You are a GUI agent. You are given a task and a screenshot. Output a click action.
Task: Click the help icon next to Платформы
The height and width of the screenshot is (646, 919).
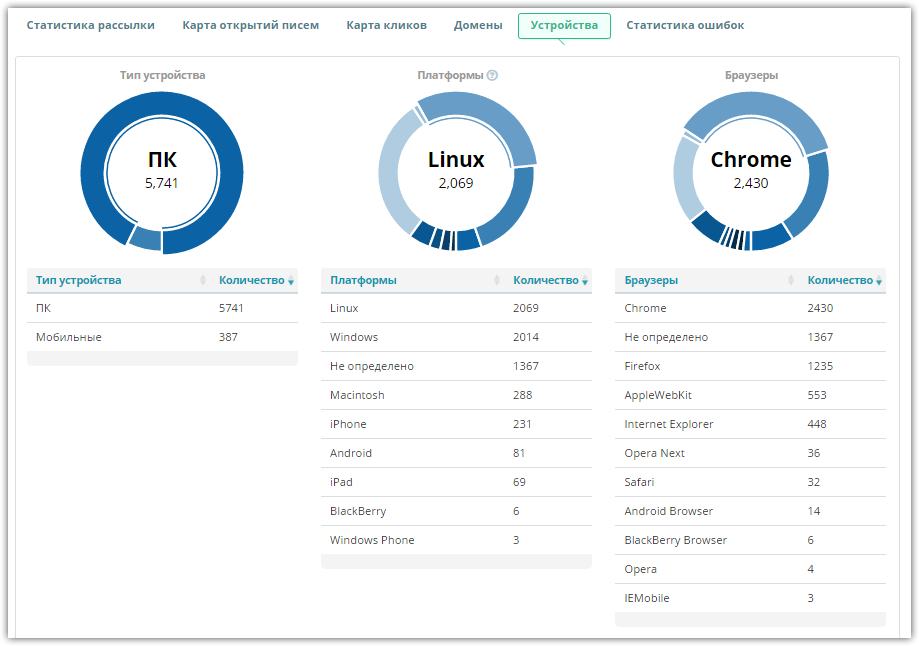(492, 75)
